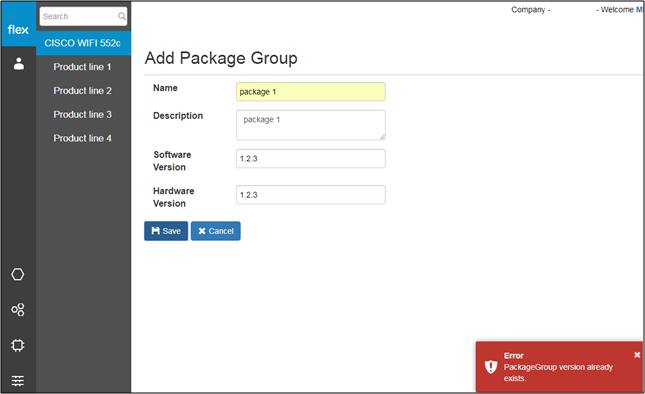Select the Software Version field

pos(311,159)
